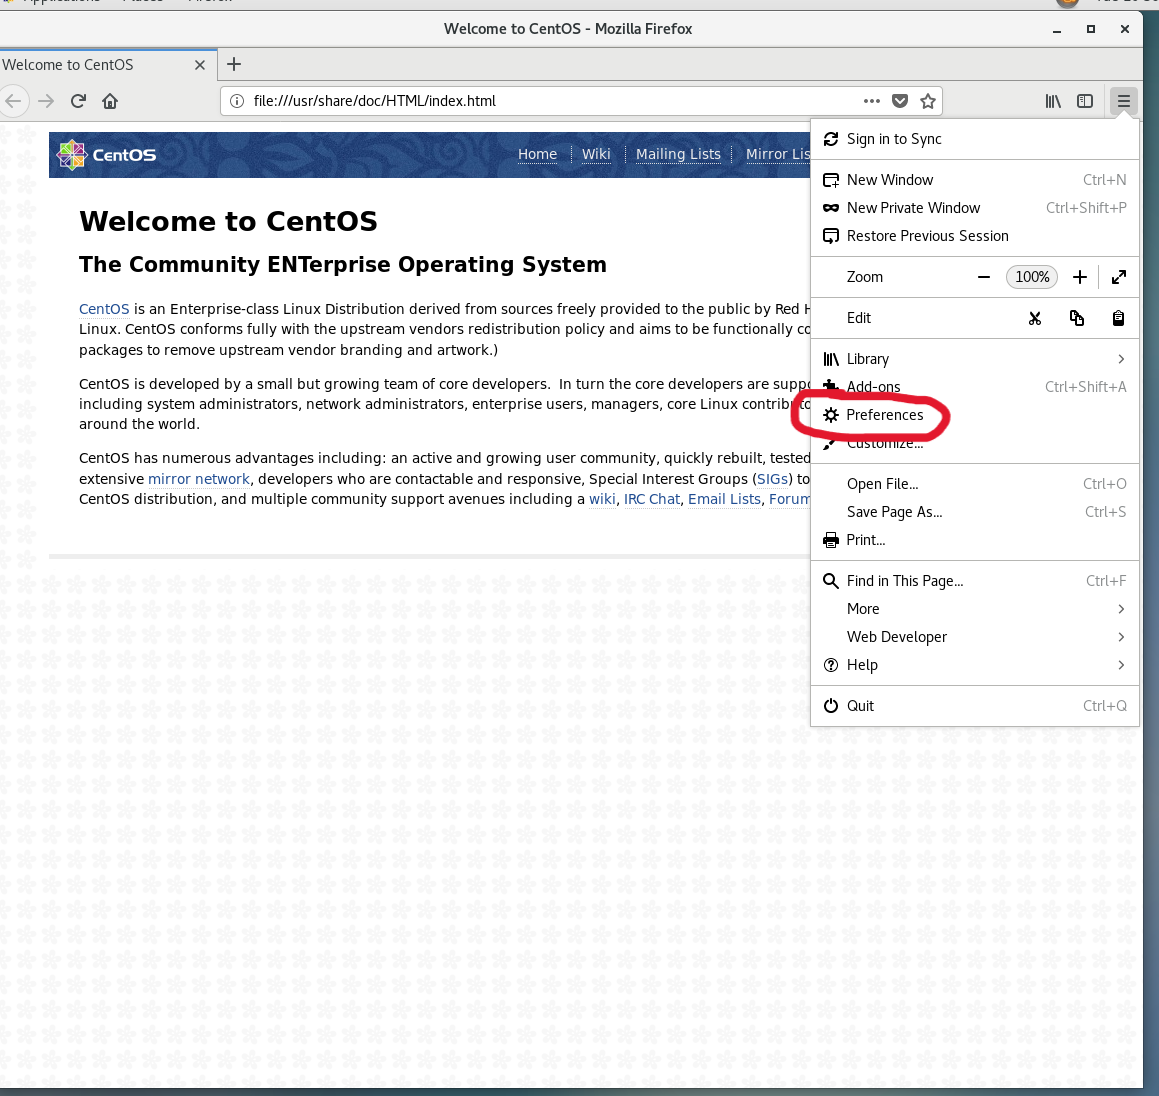The width and height of the screenshot is (1159, 1096).
Task: Open the Home link in CentOS banner
Action: (537, 154)
